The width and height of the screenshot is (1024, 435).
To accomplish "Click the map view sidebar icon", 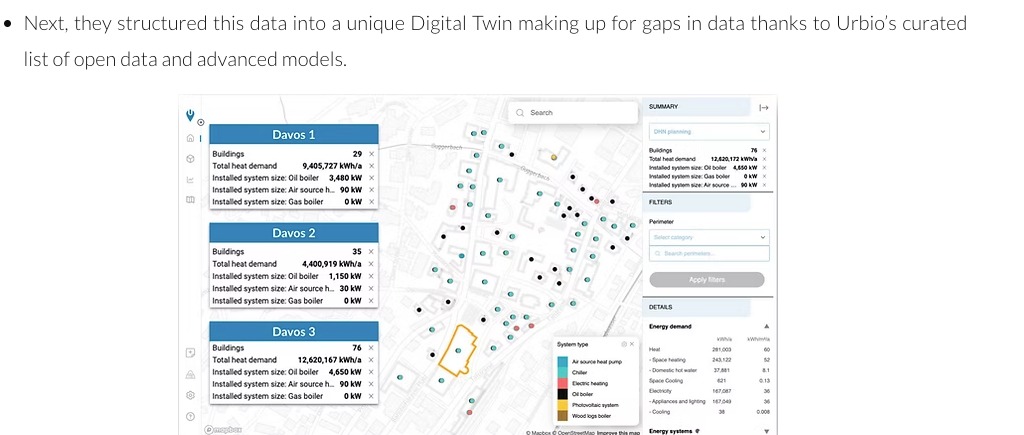I will 189,200.
